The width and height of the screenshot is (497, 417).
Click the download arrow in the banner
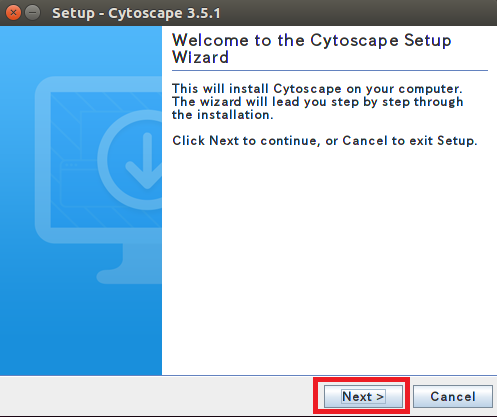[x=145, y=161]
